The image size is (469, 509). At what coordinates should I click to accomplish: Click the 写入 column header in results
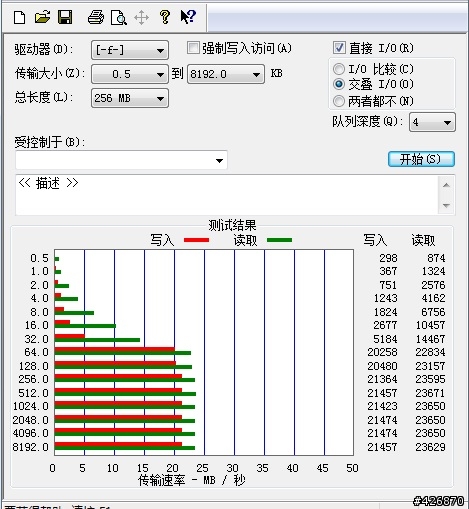click(375, 240)
